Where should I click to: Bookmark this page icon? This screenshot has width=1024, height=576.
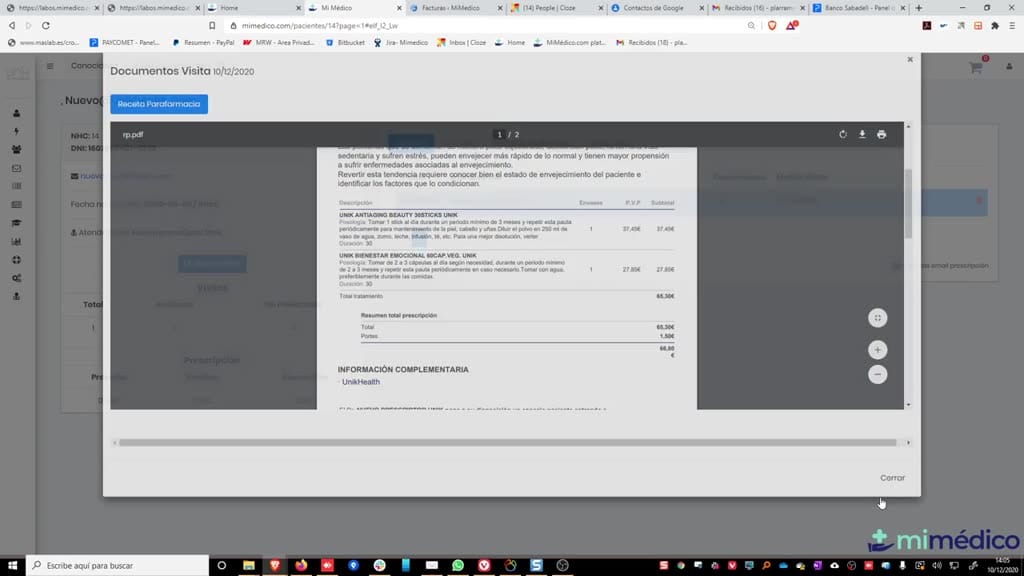coord(212,25)
